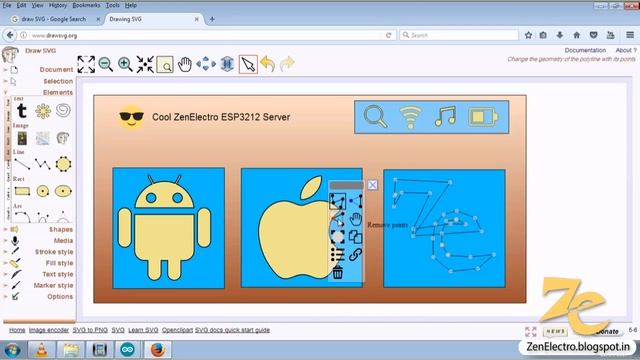This screenshot has width=640, height=360.
Task: Open list properties icon in popup
Action: tap(338, 254)
